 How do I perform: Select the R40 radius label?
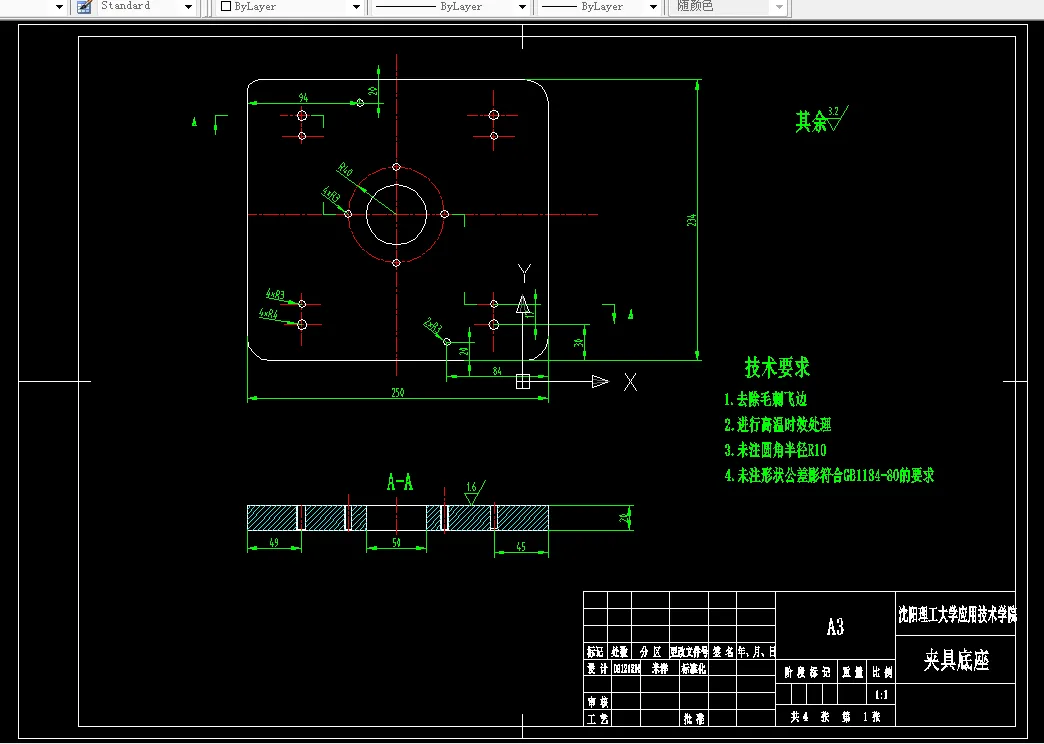(345, 169)
